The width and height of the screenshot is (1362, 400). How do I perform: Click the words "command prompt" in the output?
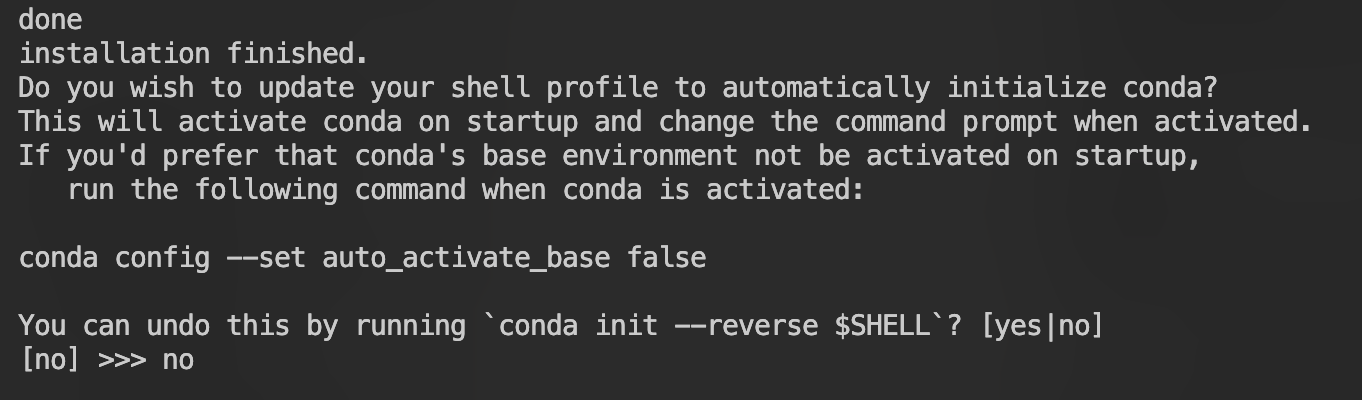946,122
